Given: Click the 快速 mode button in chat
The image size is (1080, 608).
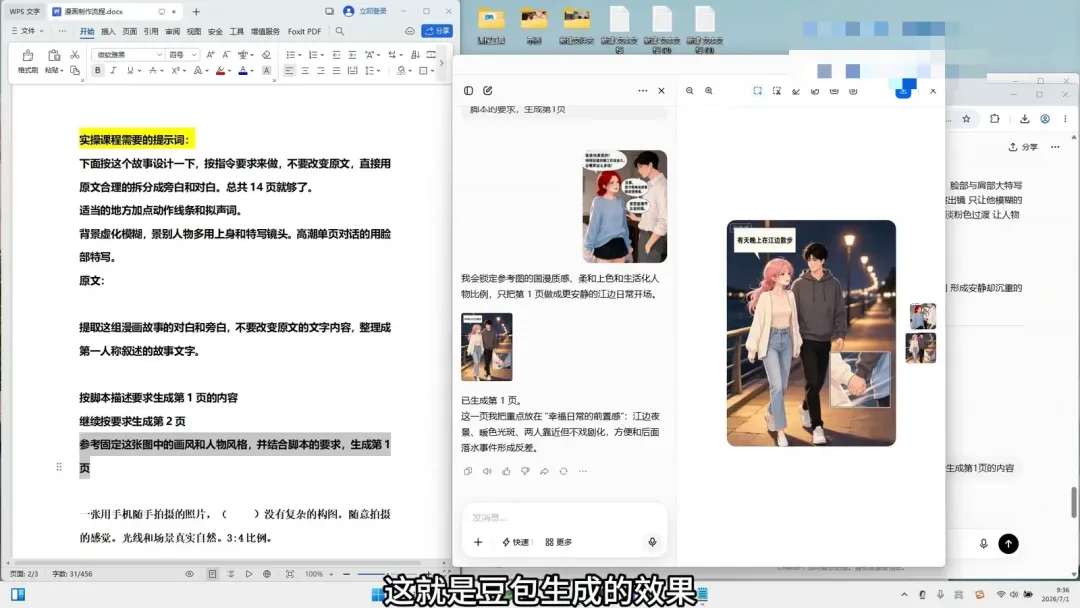Looking at the screenshot, I should pyautogui.click(x=516, y=542).
